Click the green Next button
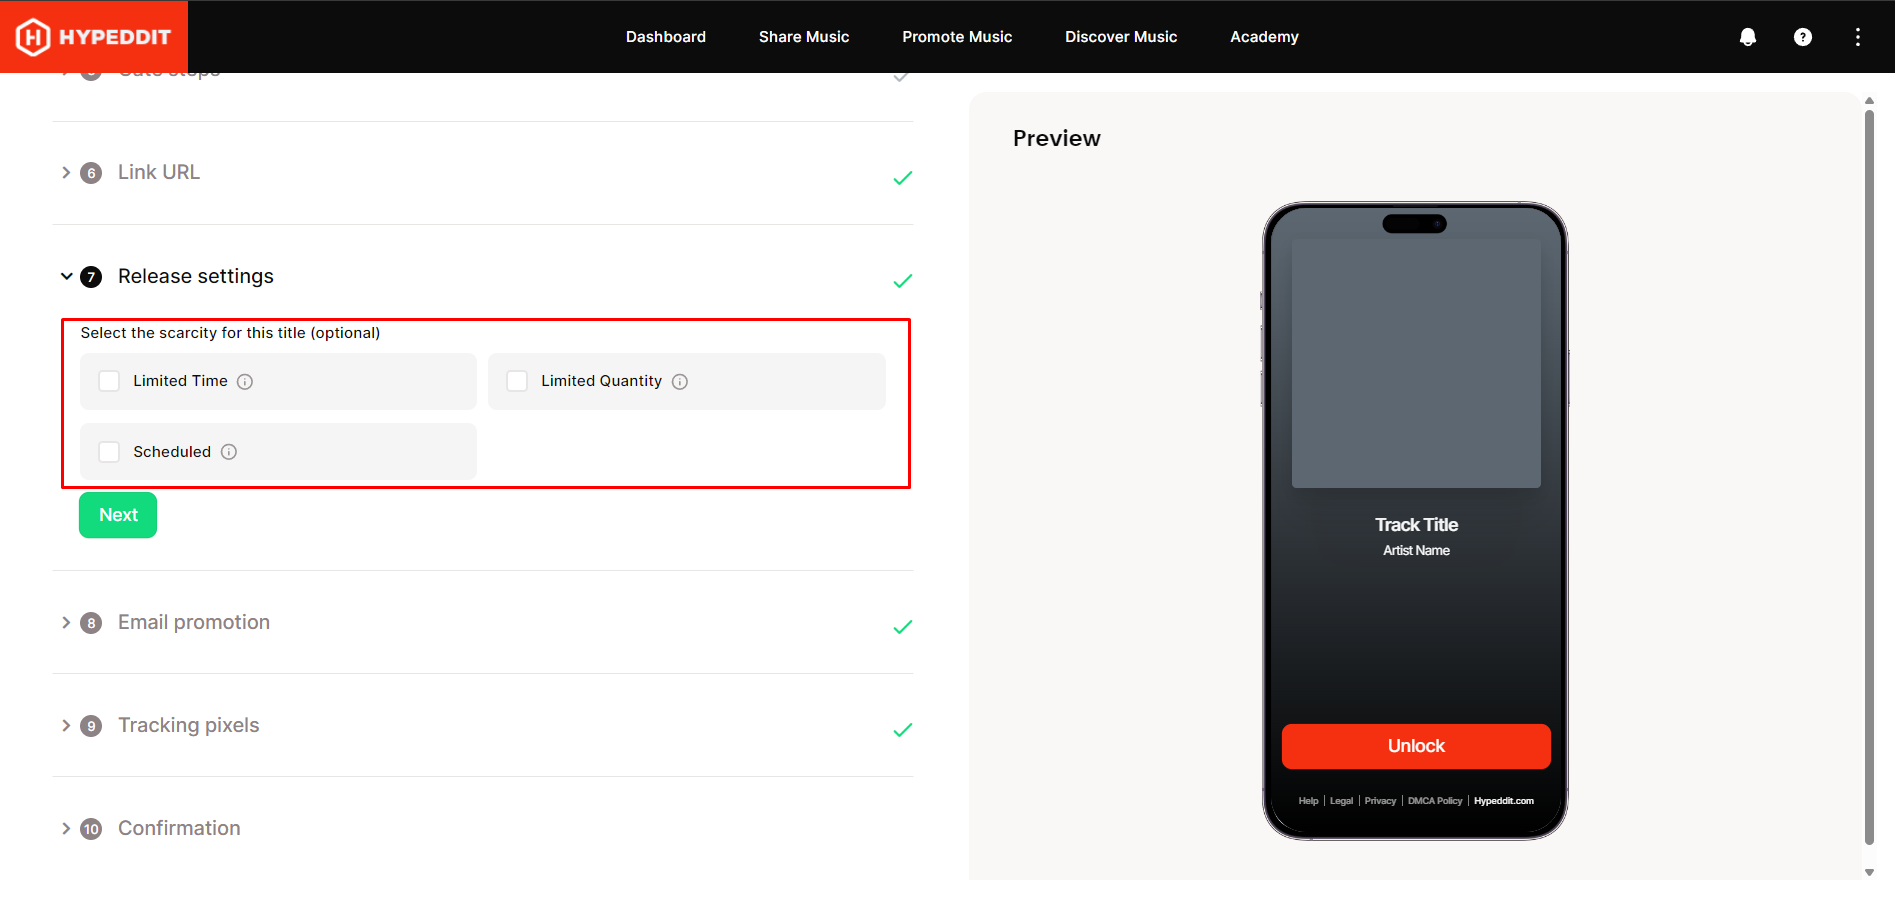Viewport: 1895px width, 904px height. pyautogui.click(x=118, y=515)
